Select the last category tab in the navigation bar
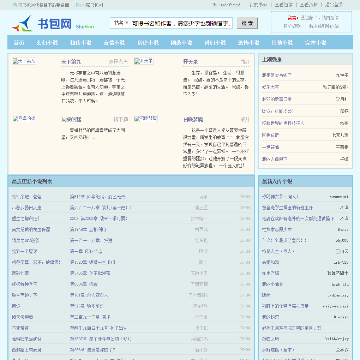 pos(315,42)
